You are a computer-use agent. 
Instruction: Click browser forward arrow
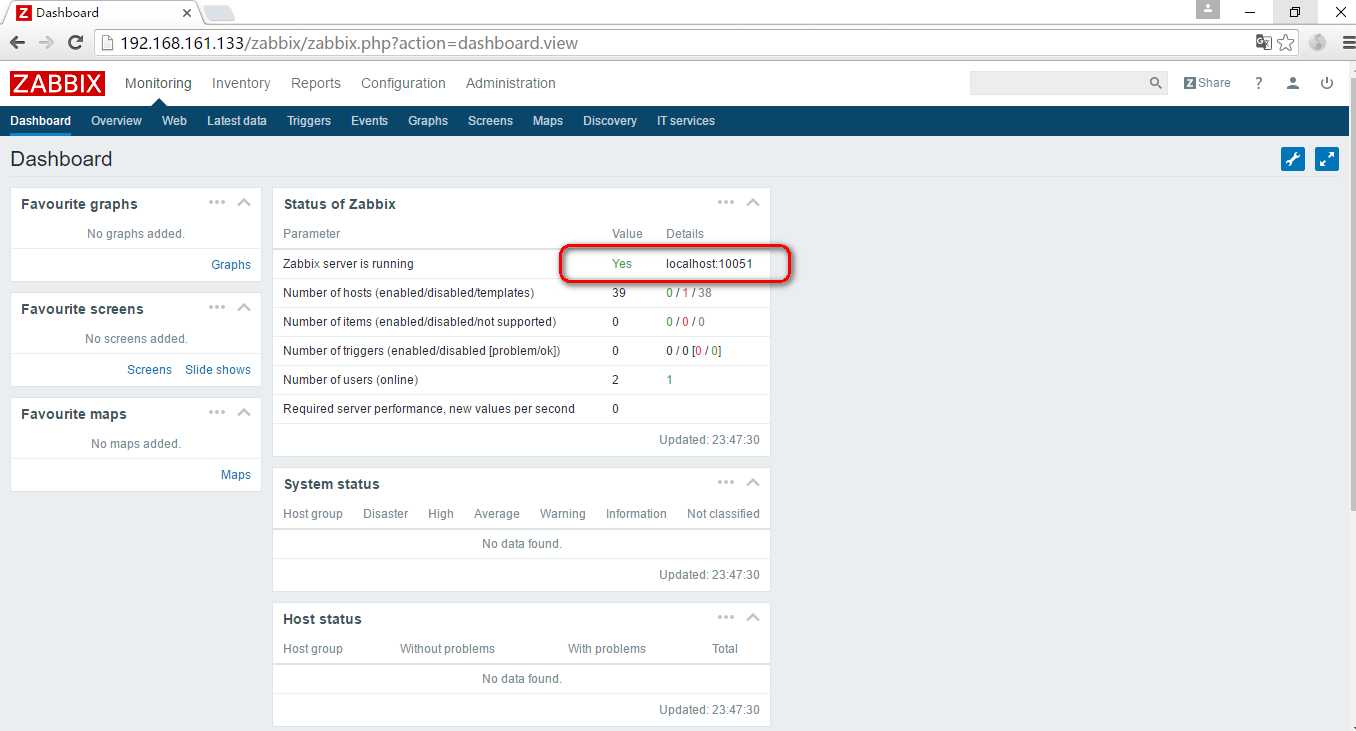[46, 43]
